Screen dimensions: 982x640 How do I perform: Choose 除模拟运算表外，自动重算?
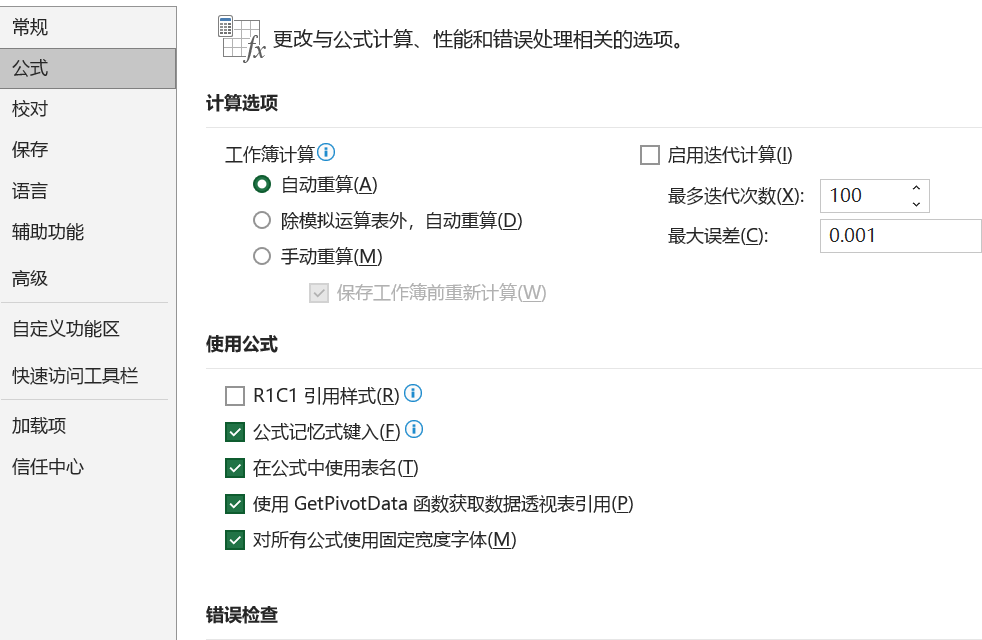pyautogui.click(x=261, y=222)
